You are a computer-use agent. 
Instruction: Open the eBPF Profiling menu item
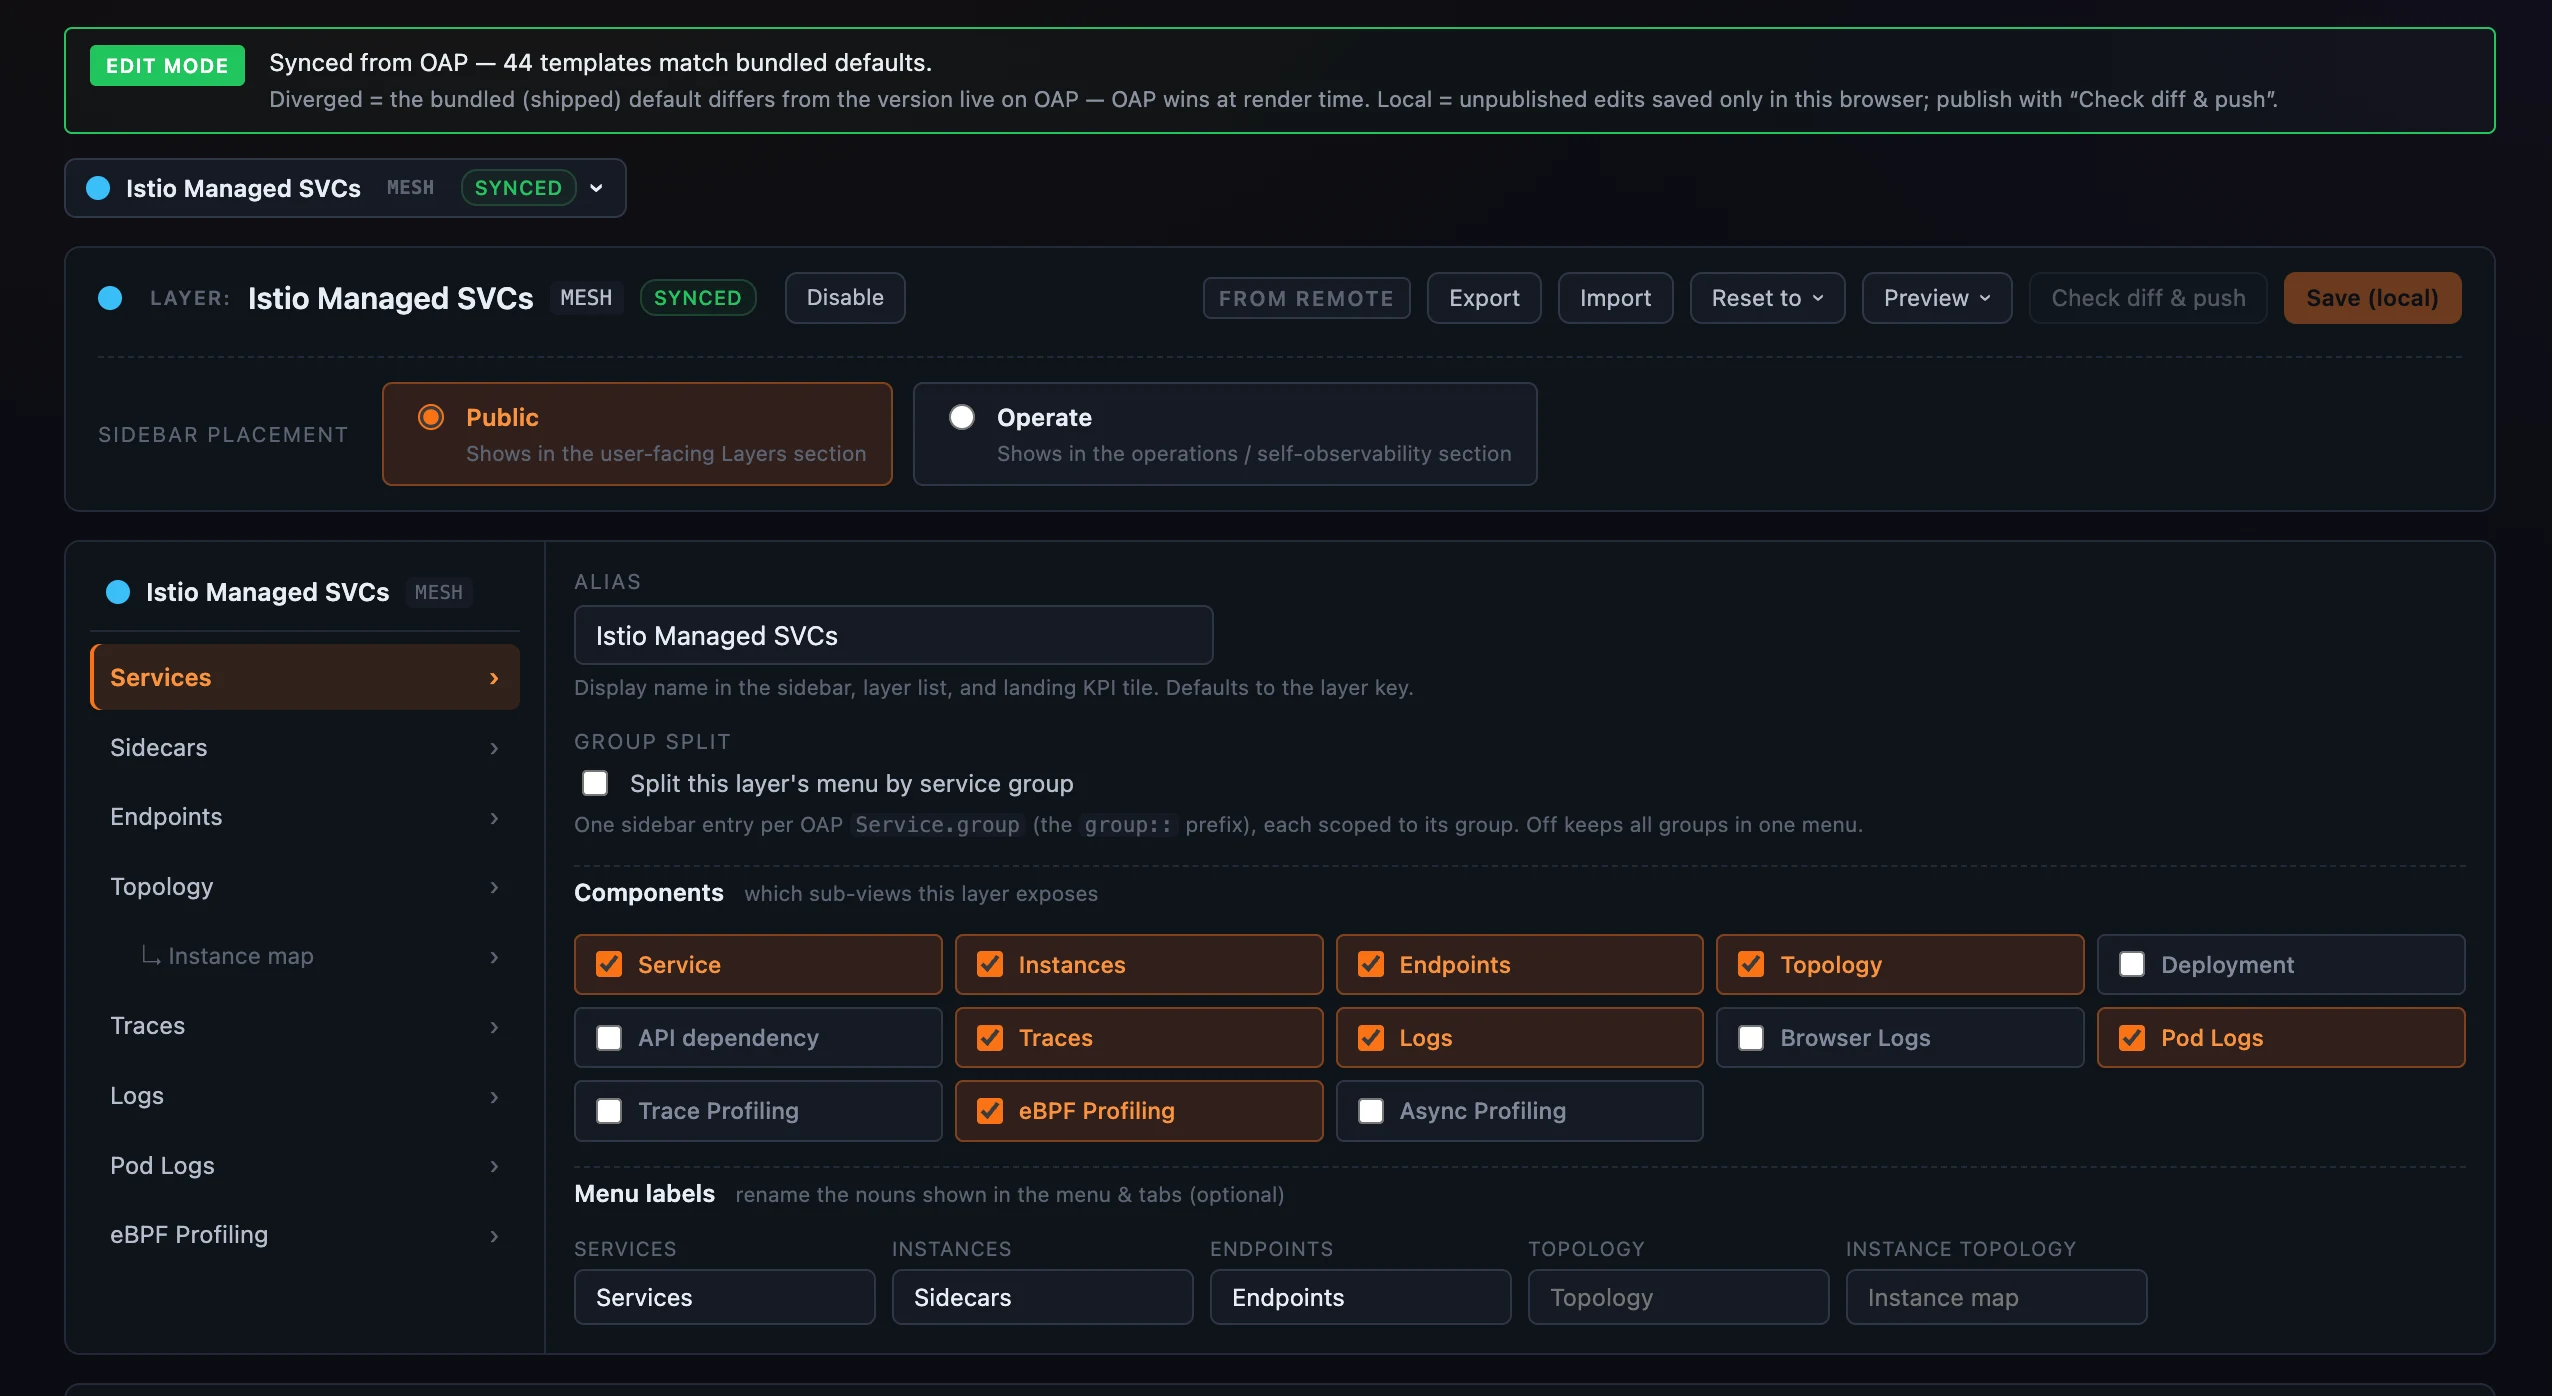pos(305,1235)
